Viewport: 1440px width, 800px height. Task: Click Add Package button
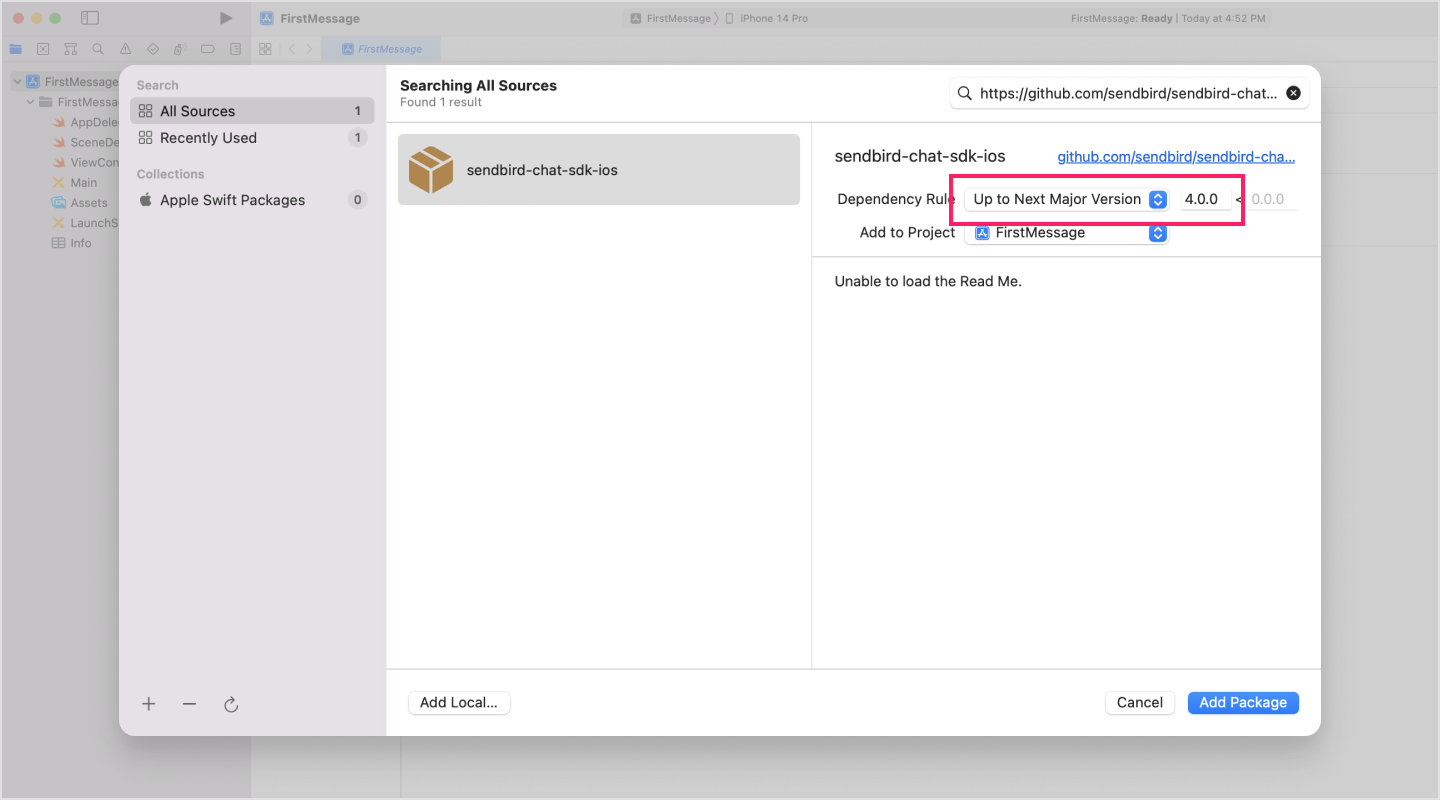pos(1243,702)
